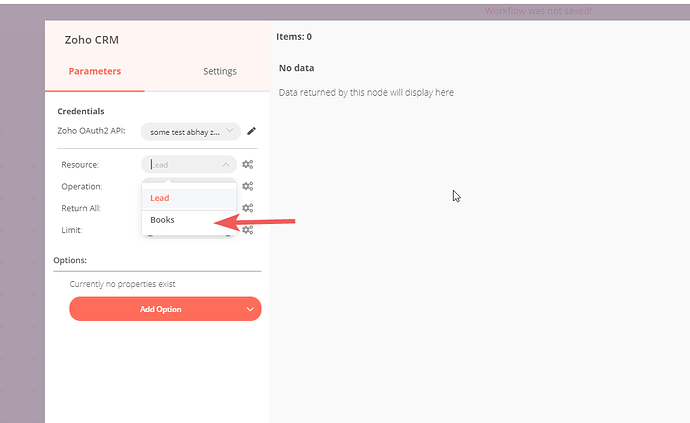Click the pencil icon to edit credentials

(252, 131)
